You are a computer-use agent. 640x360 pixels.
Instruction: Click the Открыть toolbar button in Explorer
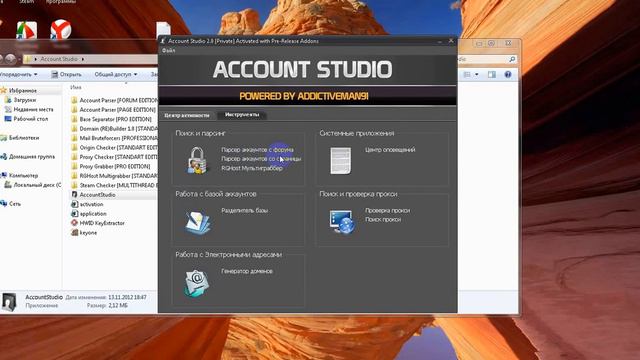[x=66, y=74]
